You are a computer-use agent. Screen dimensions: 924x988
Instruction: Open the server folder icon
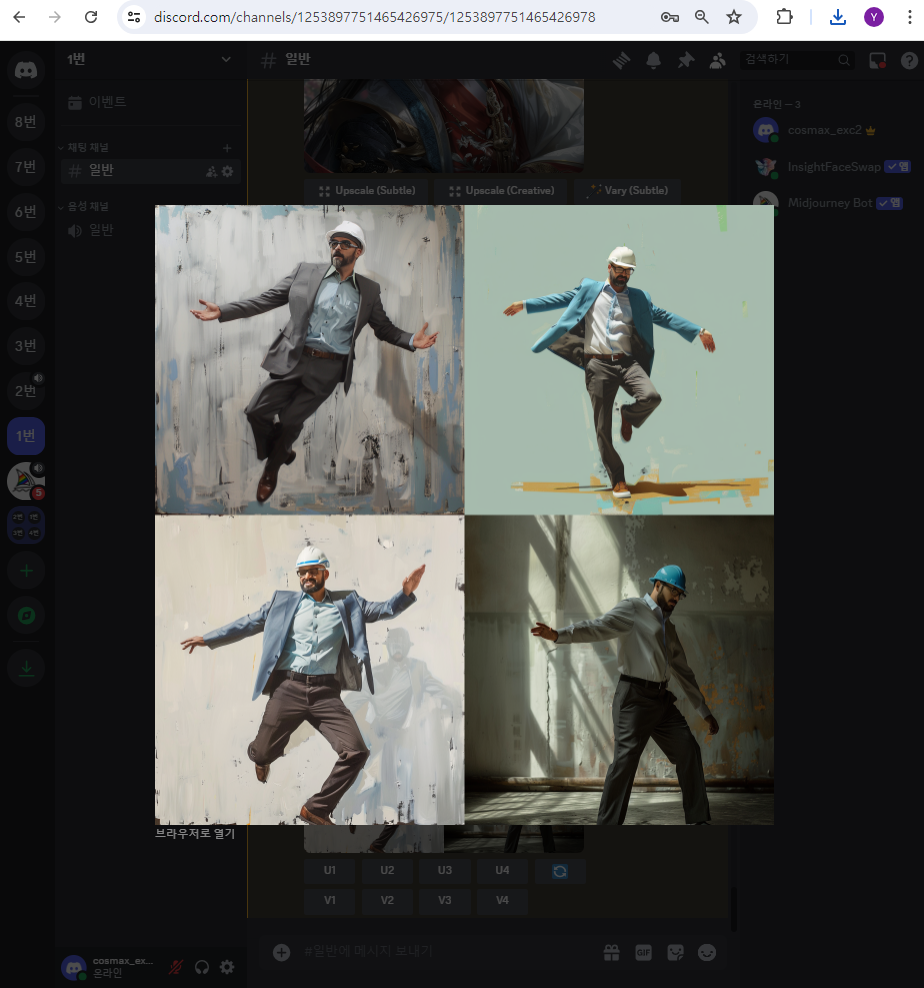coord(26,525)
